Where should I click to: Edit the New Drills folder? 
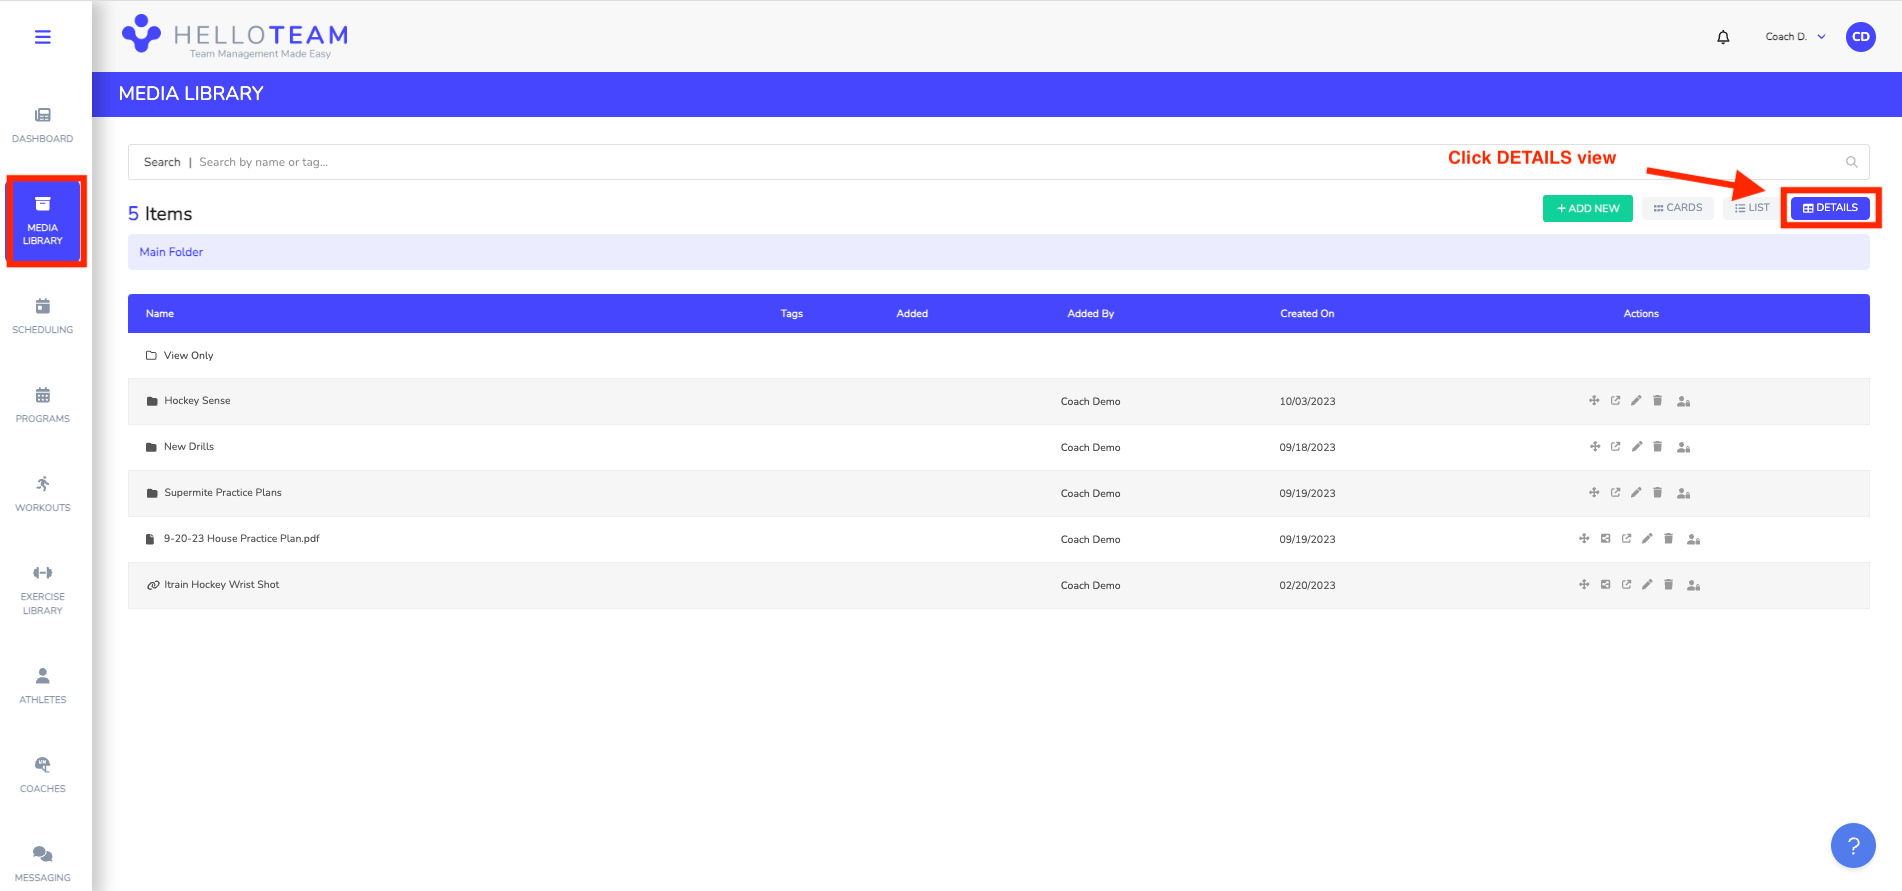(1636, 447)
